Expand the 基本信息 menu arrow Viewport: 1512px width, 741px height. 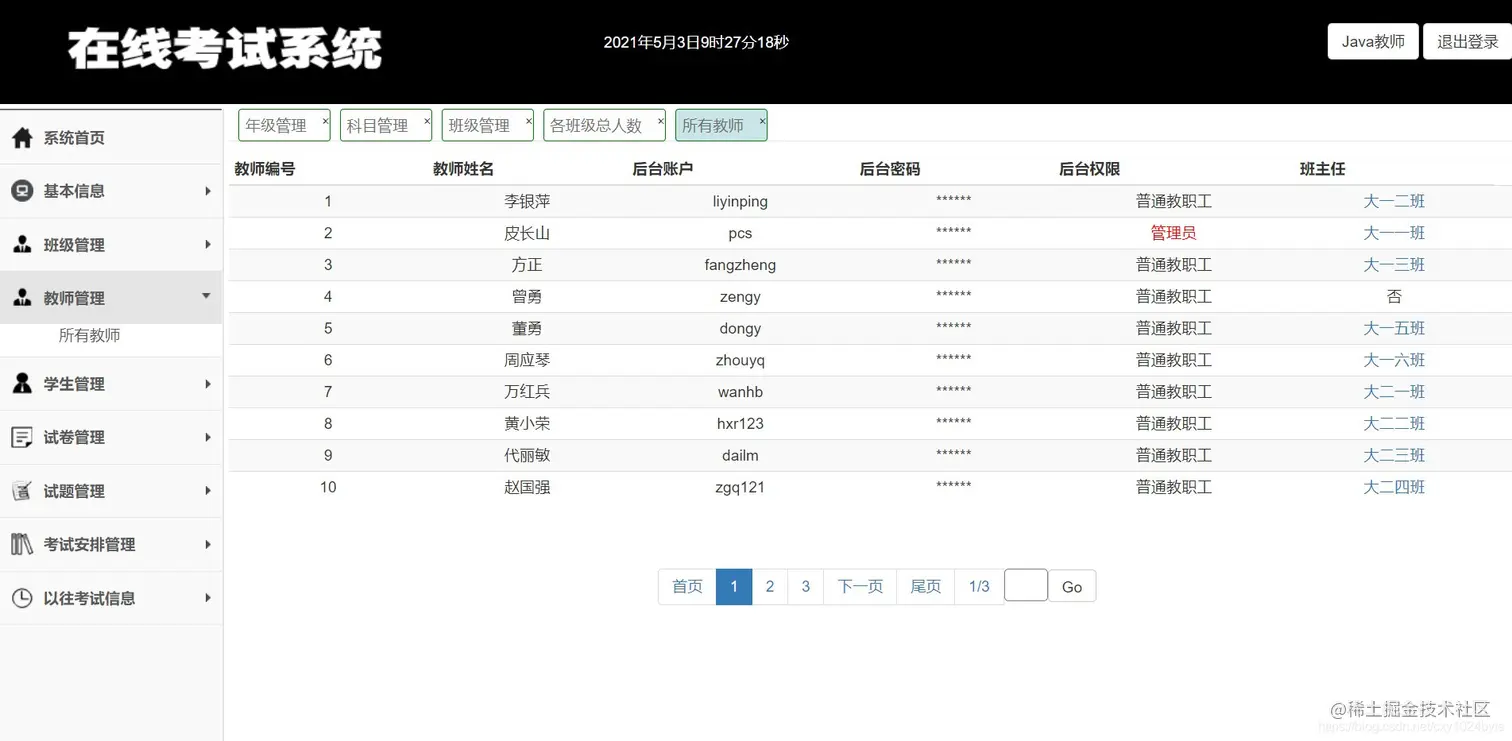(208, 191)
